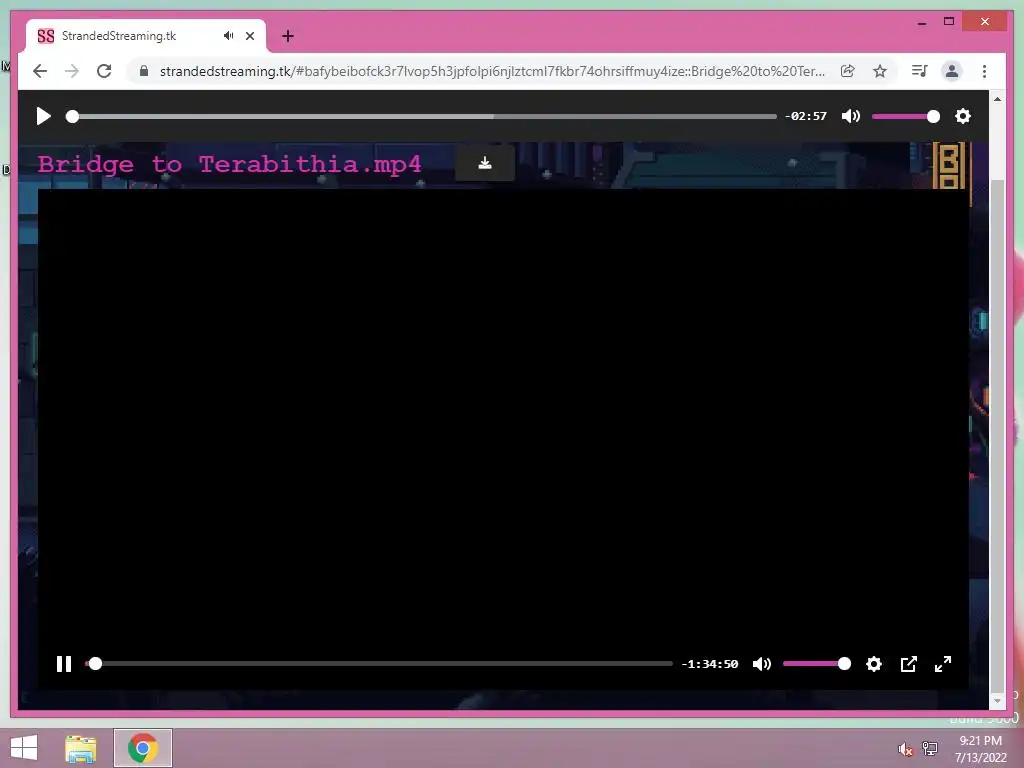Download Bridge to Terabithia.mp4
Image resolution: width=1024 pixels, height=768 pixels.
[x=485, y=163]
